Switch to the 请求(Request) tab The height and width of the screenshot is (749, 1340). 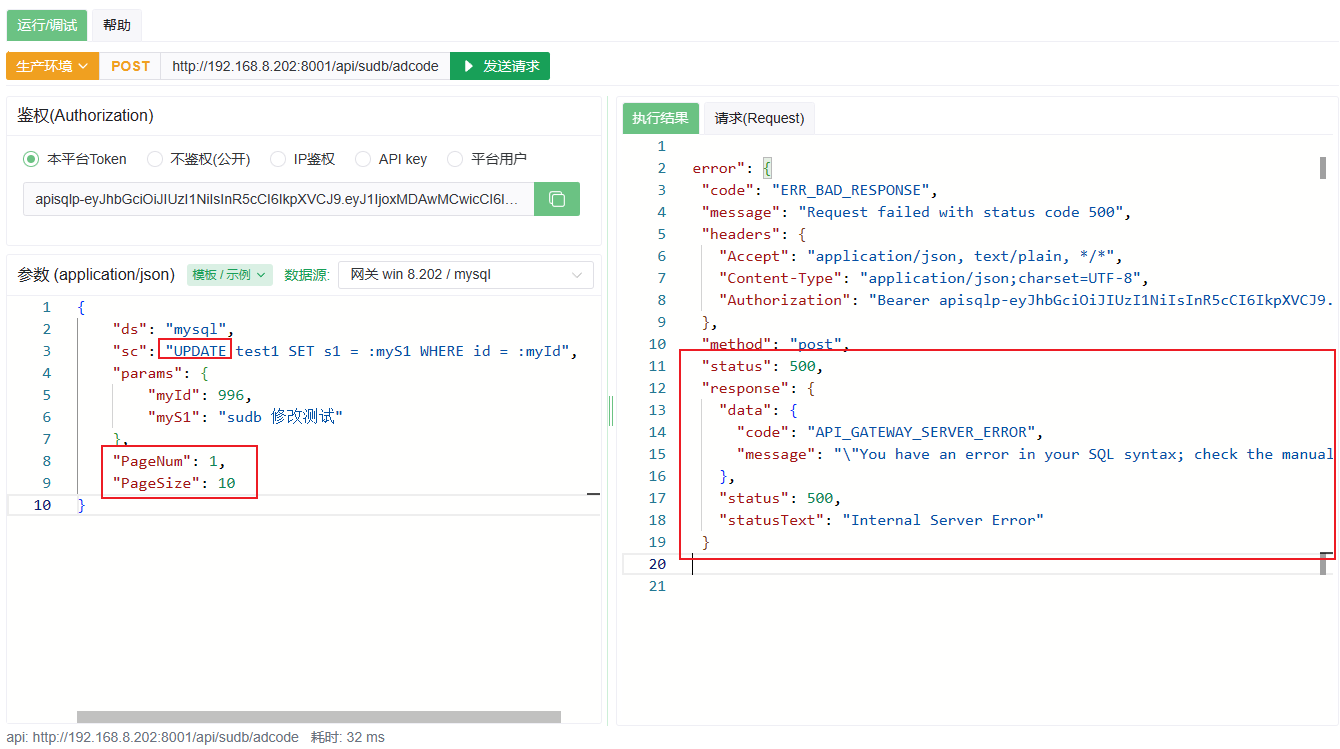(x=759, y=118)
